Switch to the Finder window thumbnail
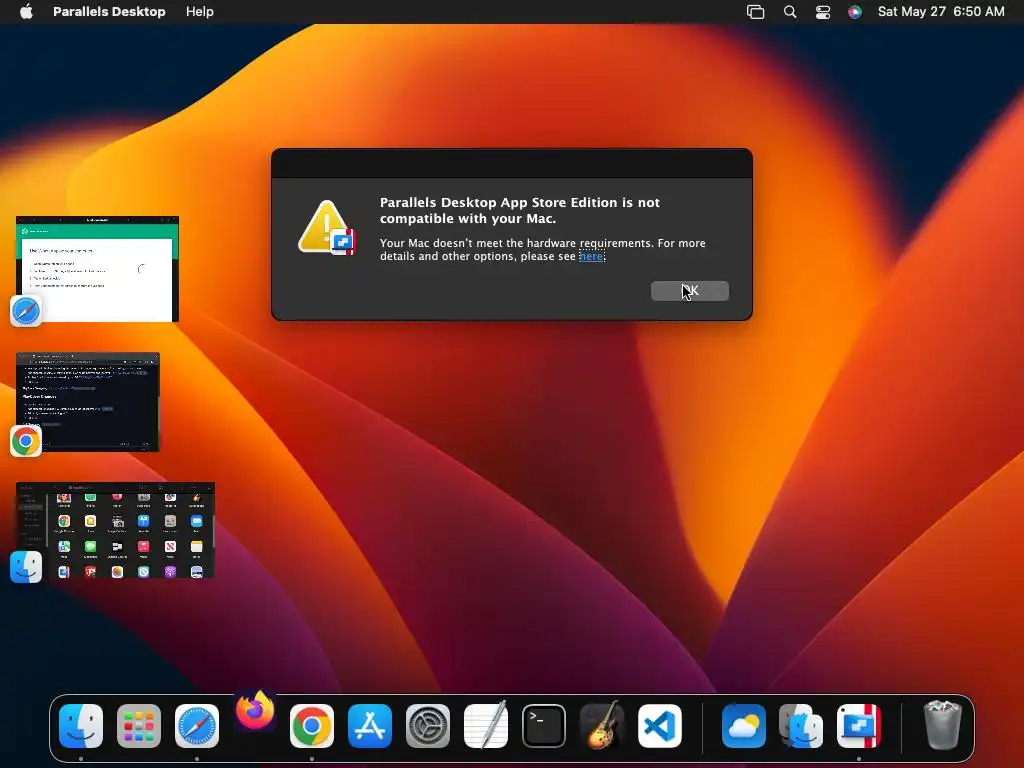This screenshot has width=1024, height=768. tap(116, 530)
